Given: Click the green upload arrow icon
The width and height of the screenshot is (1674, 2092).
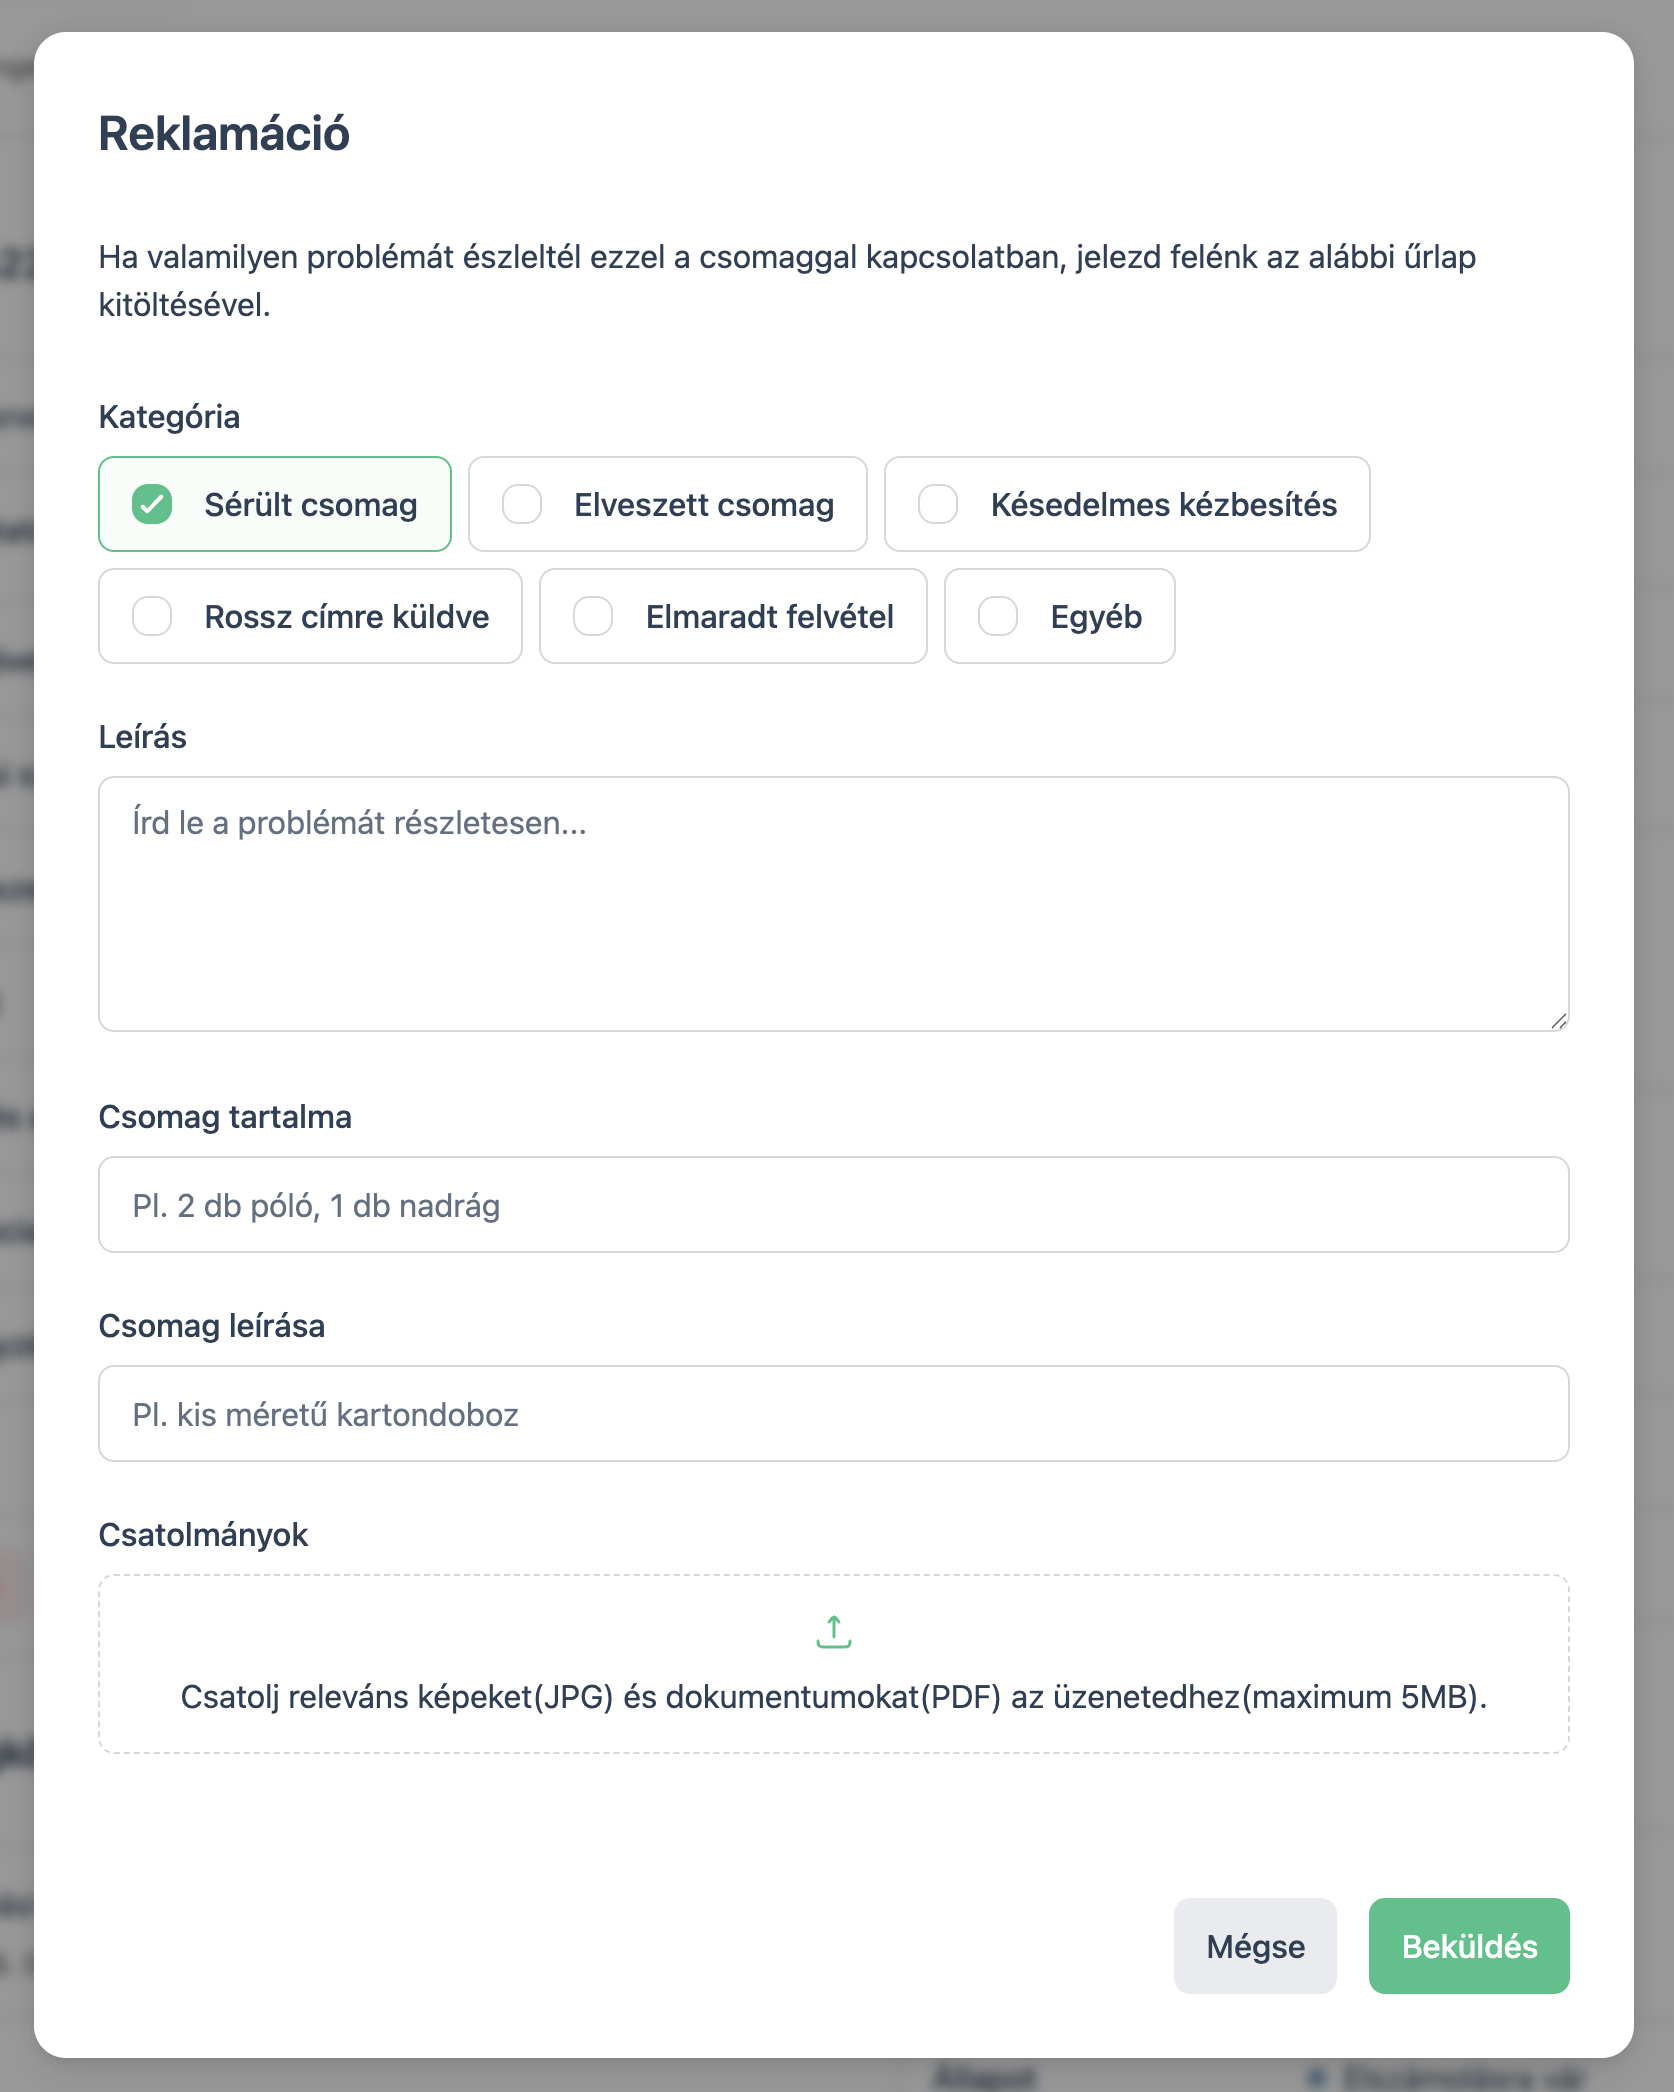Looking at the screenshot, I should [833, 1632].
